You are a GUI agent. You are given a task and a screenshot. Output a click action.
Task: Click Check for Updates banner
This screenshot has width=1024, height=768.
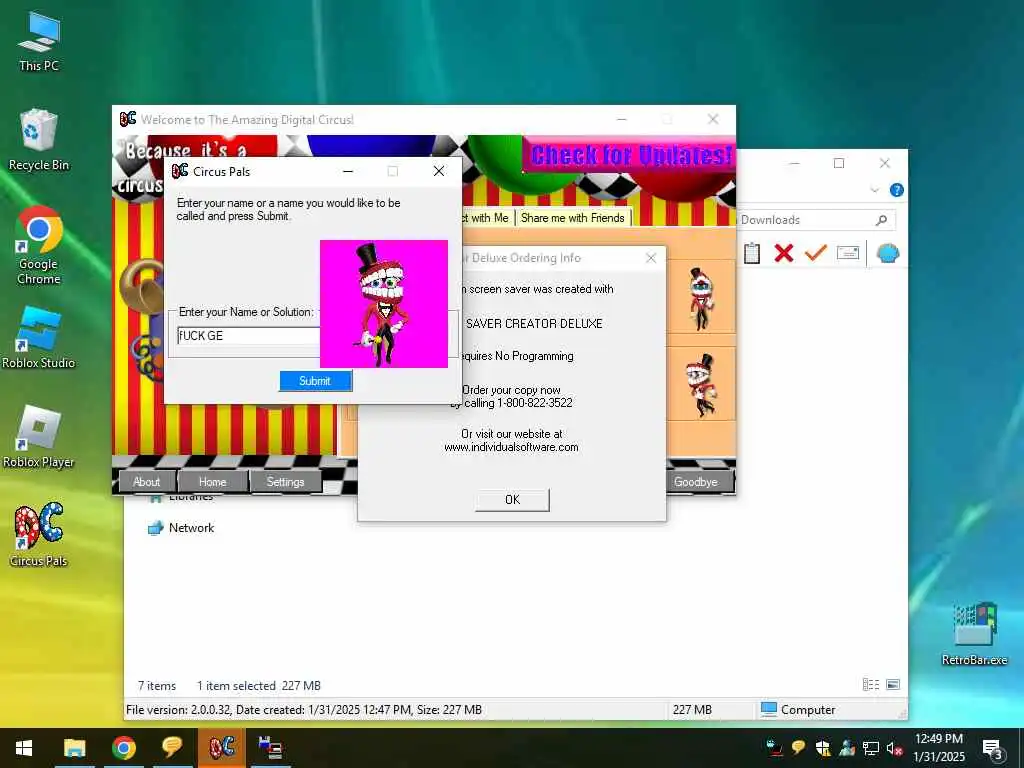coord(630,155)
